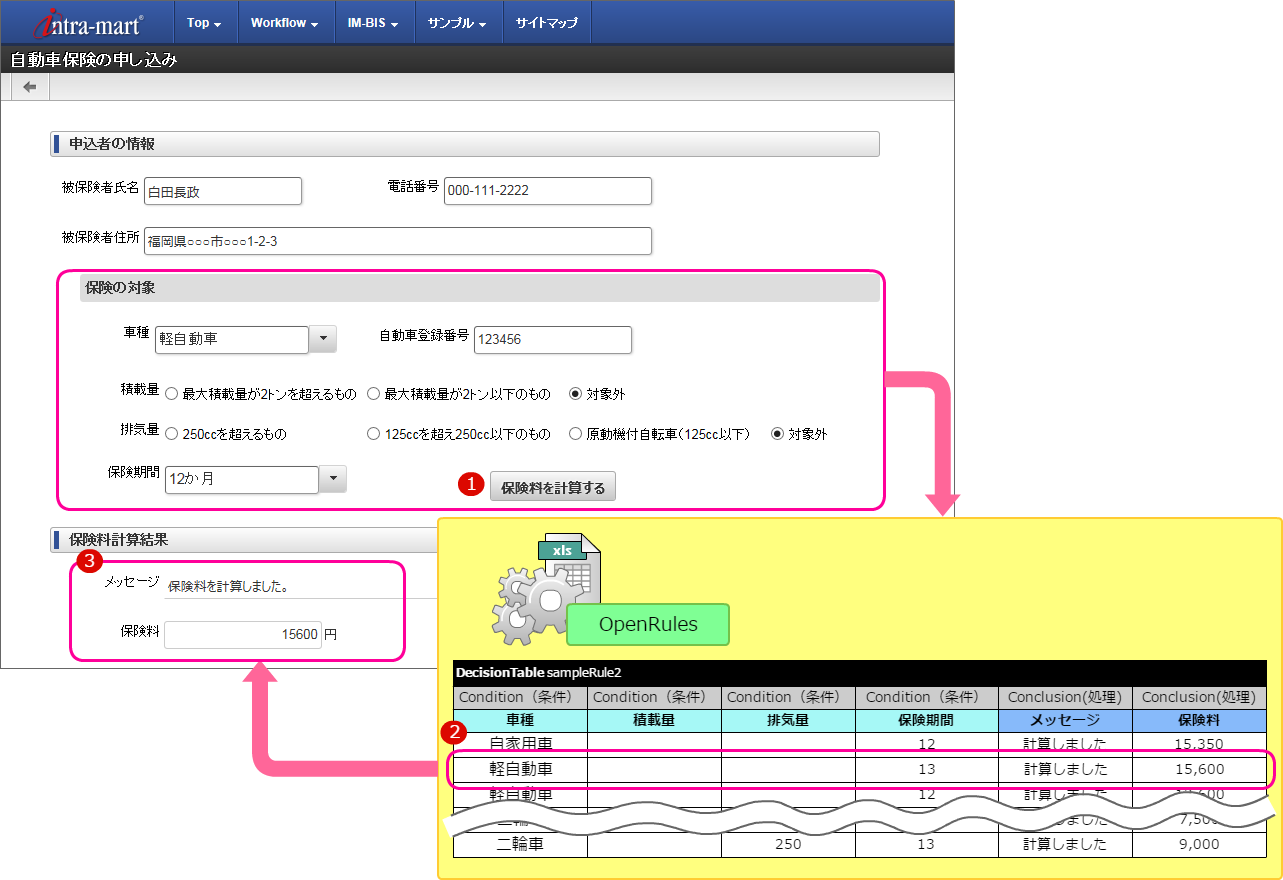
Task: Open the Workflow menu
Action: click(284, 23)
